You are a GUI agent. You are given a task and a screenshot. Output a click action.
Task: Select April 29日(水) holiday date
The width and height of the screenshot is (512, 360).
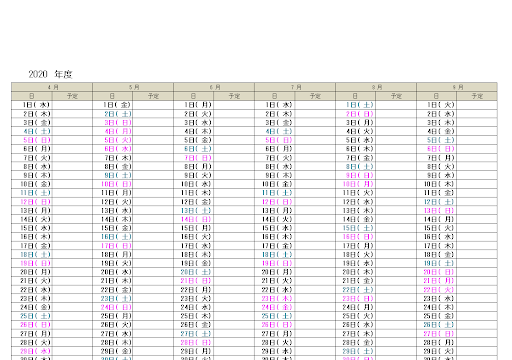(32, 351)
